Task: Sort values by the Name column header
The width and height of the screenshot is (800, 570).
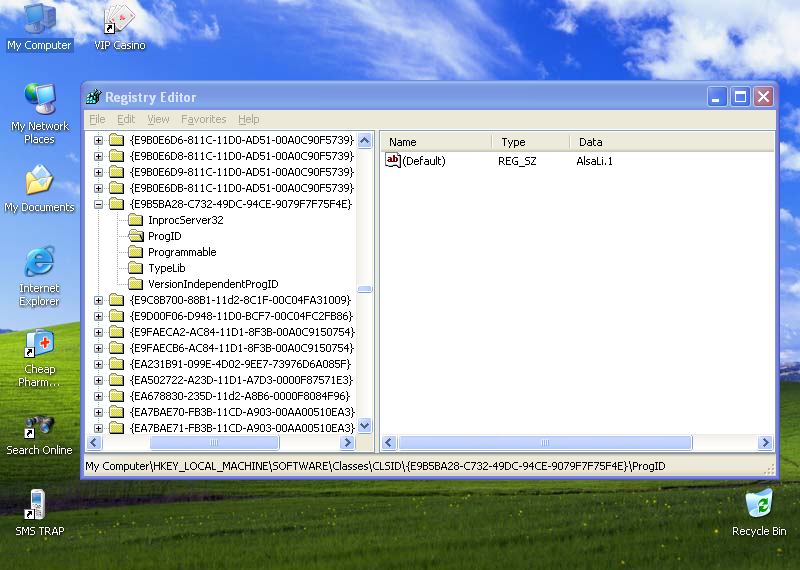Action: coord(436,142)
